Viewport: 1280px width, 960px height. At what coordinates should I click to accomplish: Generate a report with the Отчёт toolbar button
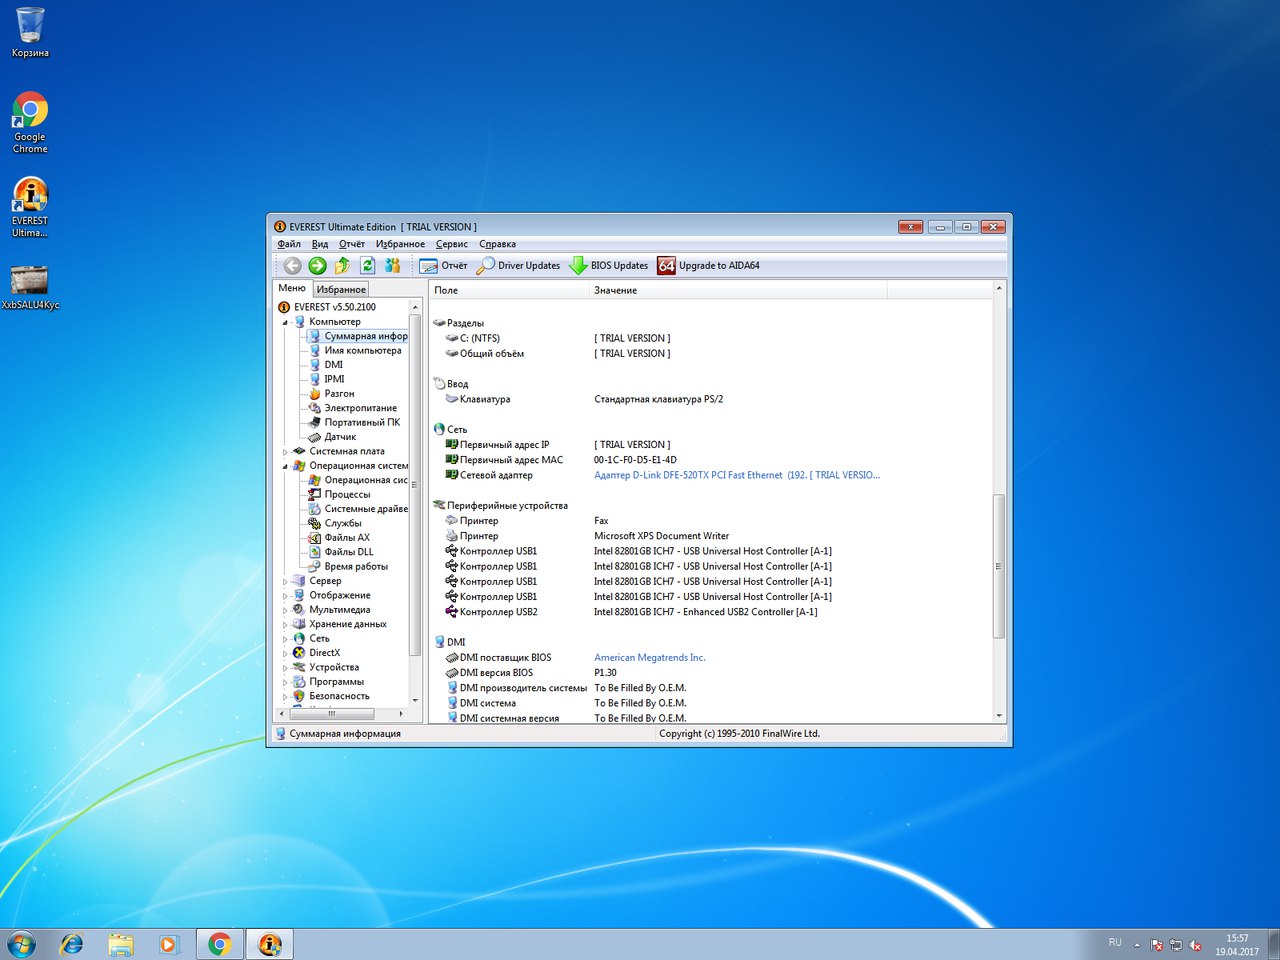click(x=443, y=265)
